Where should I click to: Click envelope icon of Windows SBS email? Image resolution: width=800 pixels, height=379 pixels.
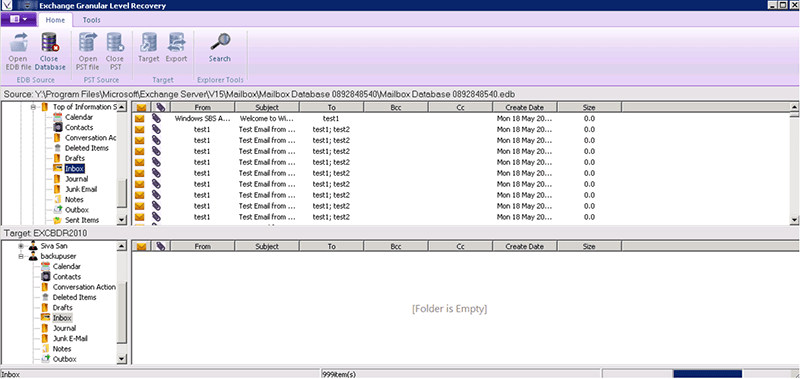click(x=139, y=118)
